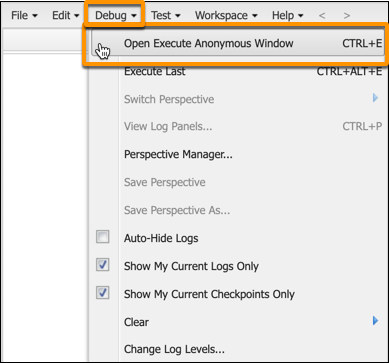Select the Execute Last menu entry
Viewport: 389px width, 363px height.
pyautogui.click(x=238, y=71)
